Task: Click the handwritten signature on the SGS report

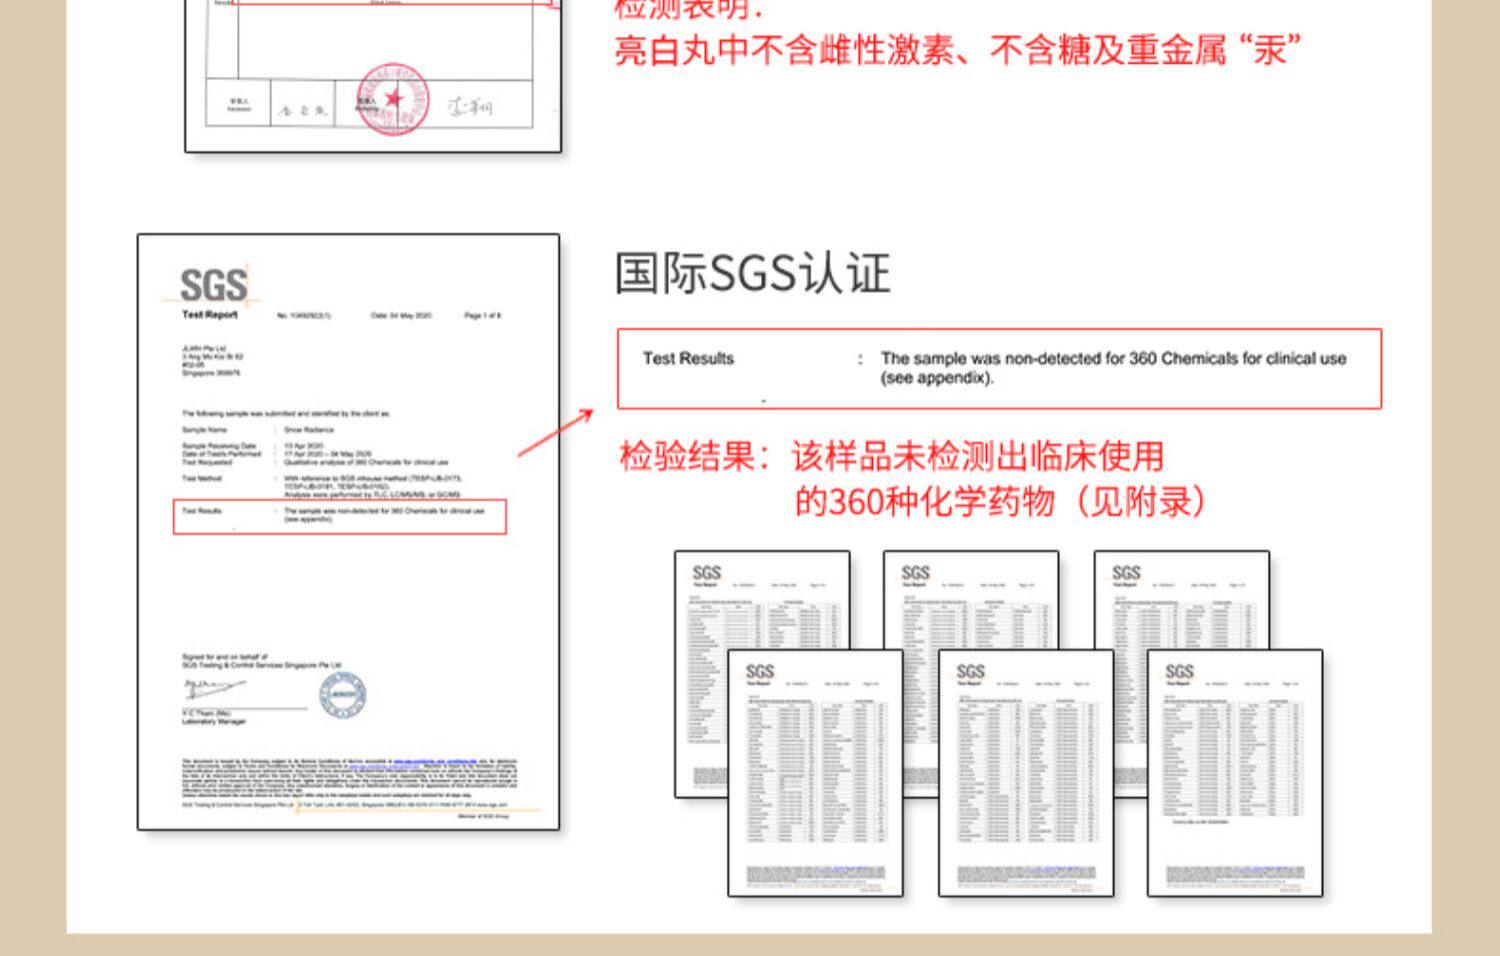Action: [x=214, y=688]
